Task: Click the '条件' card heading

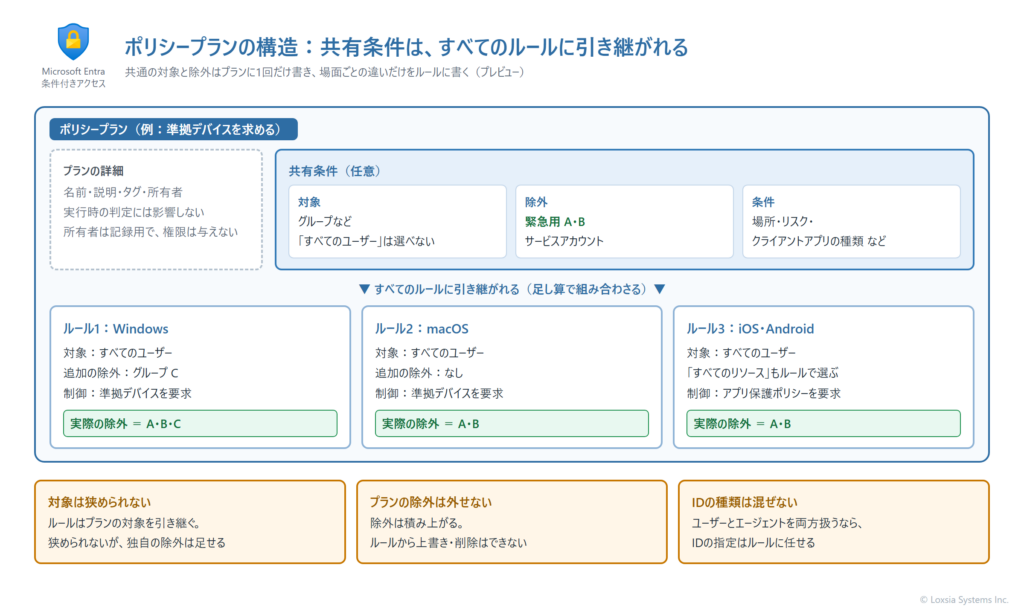Action: point(763,202)
